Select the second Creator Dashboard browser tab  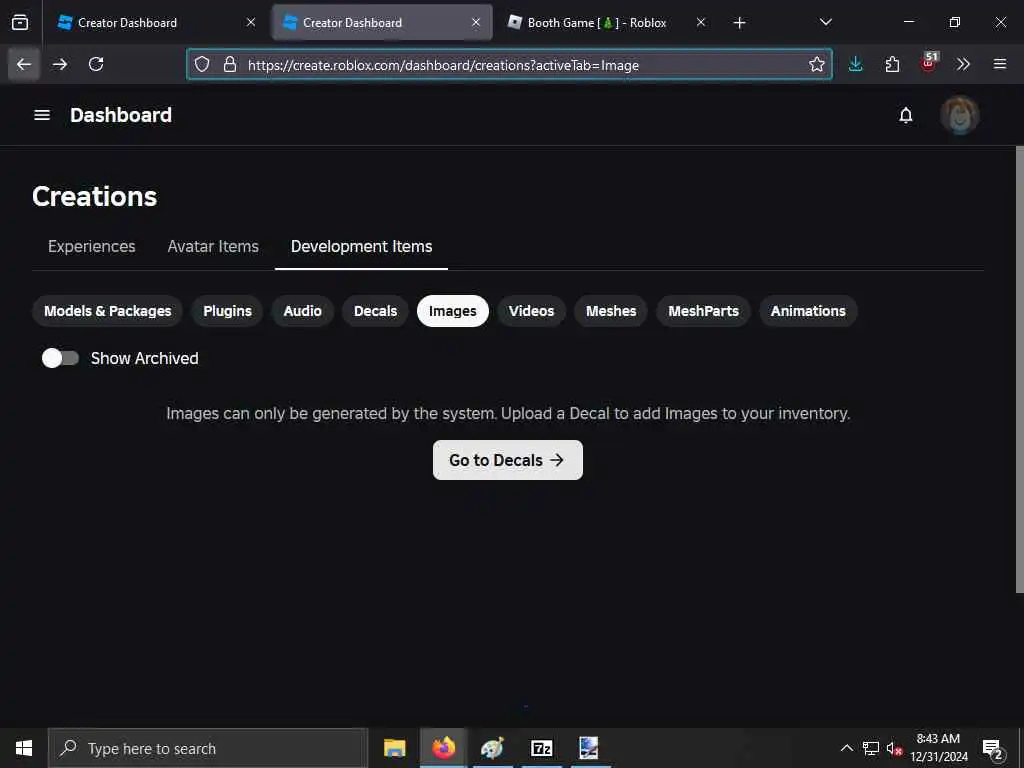(x=382, y=22)
